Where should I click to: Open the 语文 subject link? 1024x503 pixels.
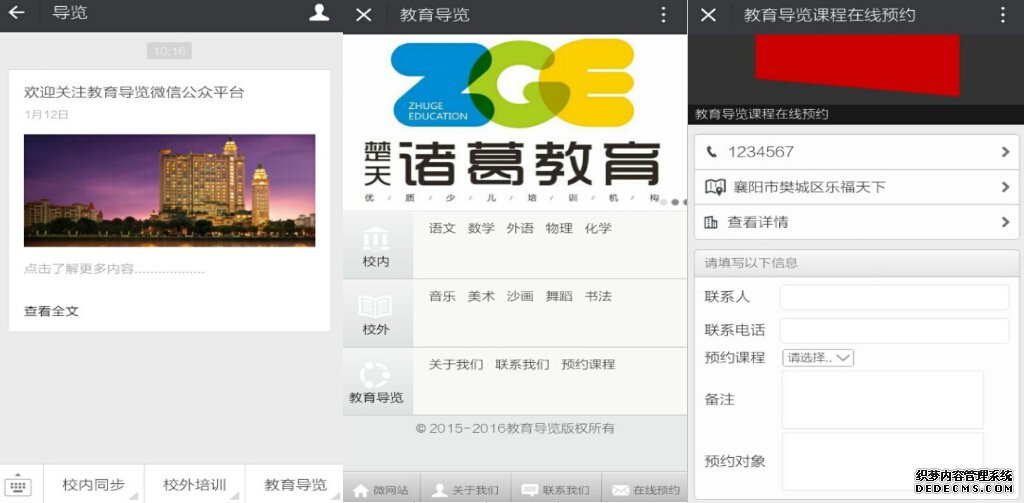pyautogui.click(x=442, y=229)
